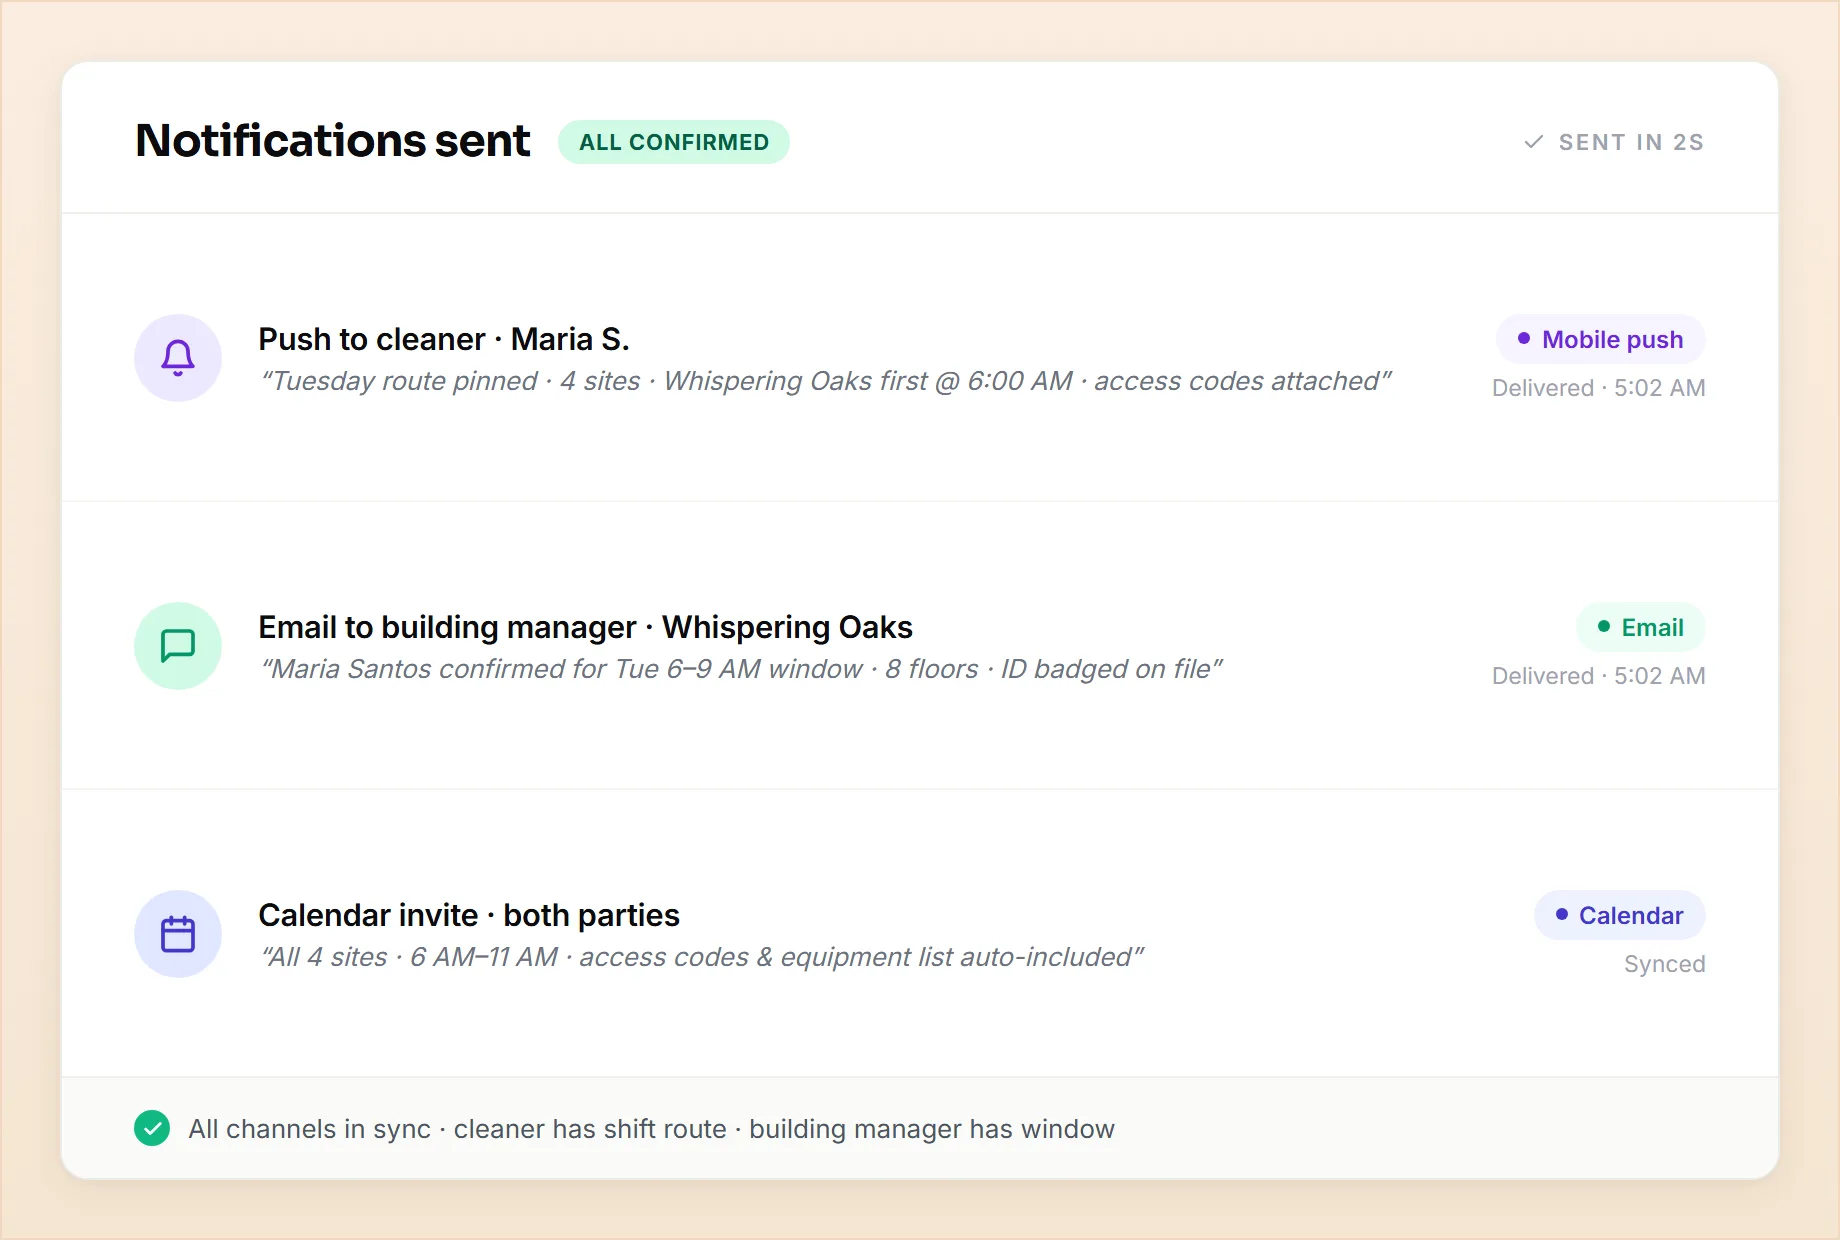
Task: Click the Maria Santos confirmed message text
Action: pyautogui.click(x=741, y=669)
